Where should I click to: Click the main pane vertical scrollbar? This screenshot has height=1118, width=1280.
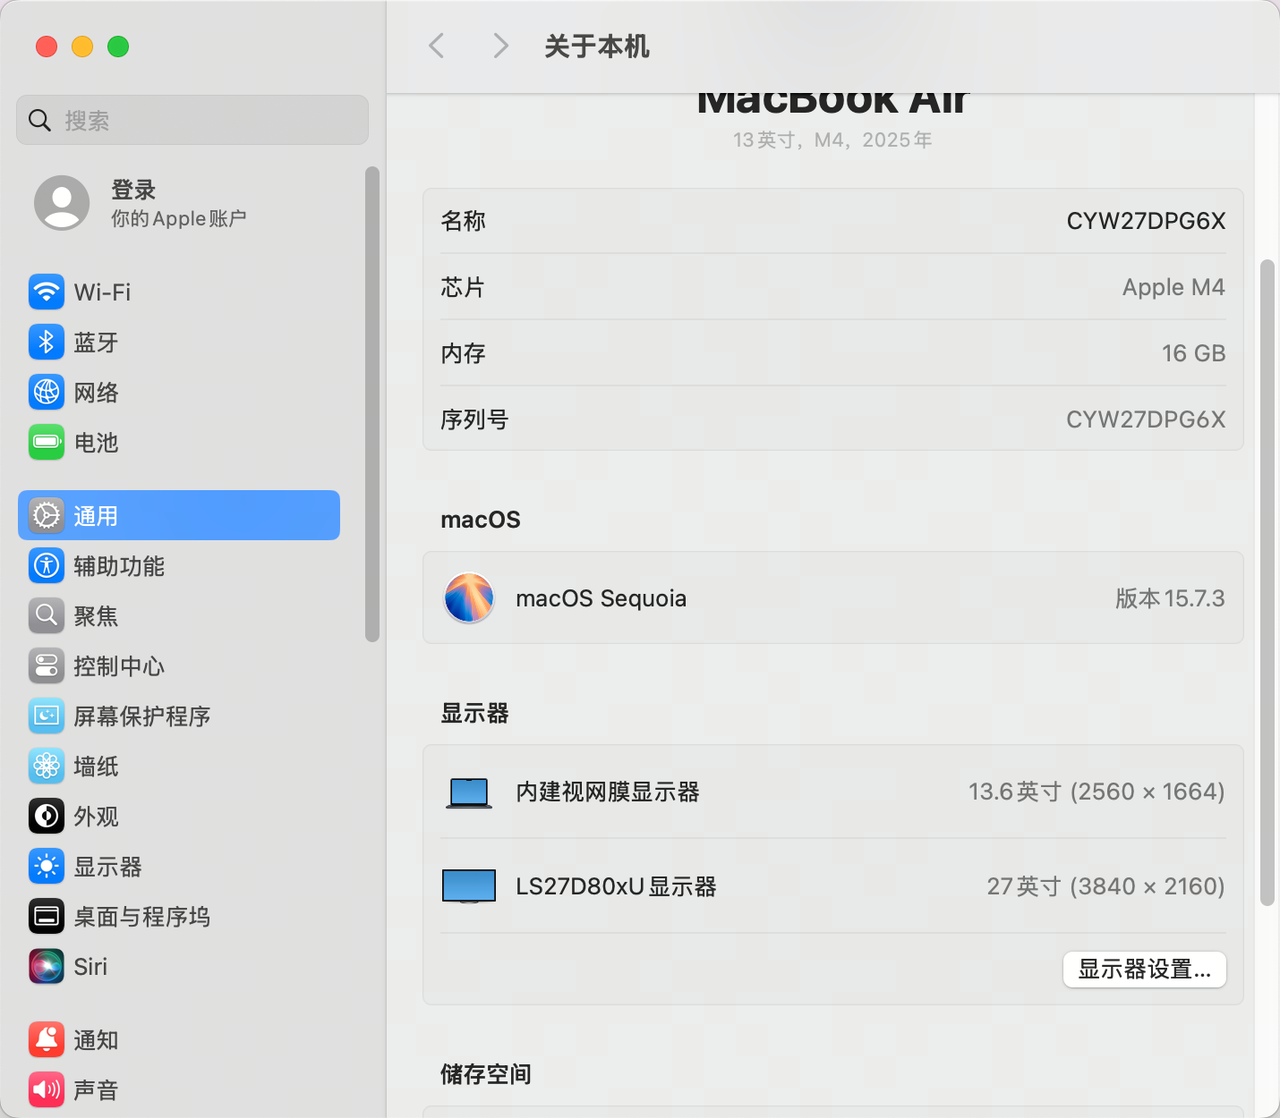pos(1267,582)
